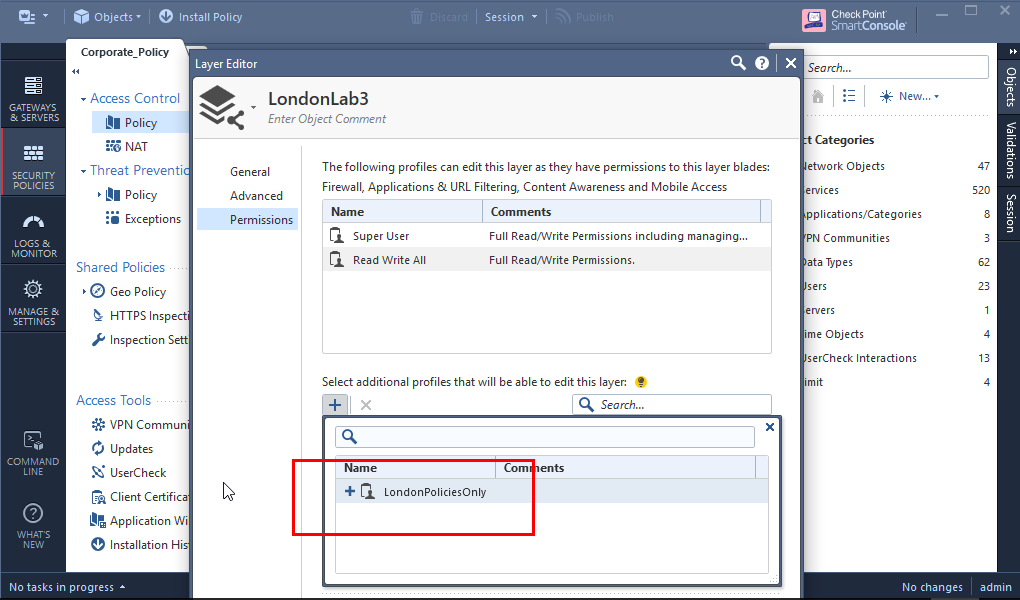Open the Objects menu
Screen dimensions: 1020x600
(x=107, y=17)
